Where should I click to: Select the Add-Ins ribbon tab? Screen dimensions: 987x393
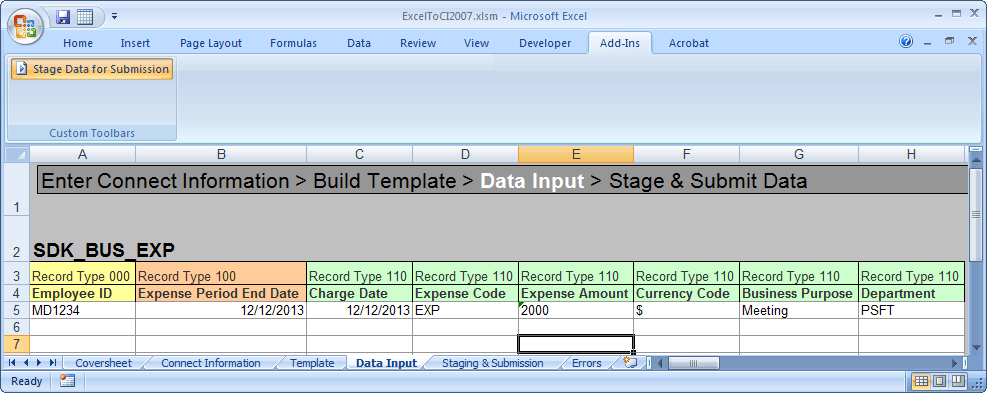tap(620, 43)
